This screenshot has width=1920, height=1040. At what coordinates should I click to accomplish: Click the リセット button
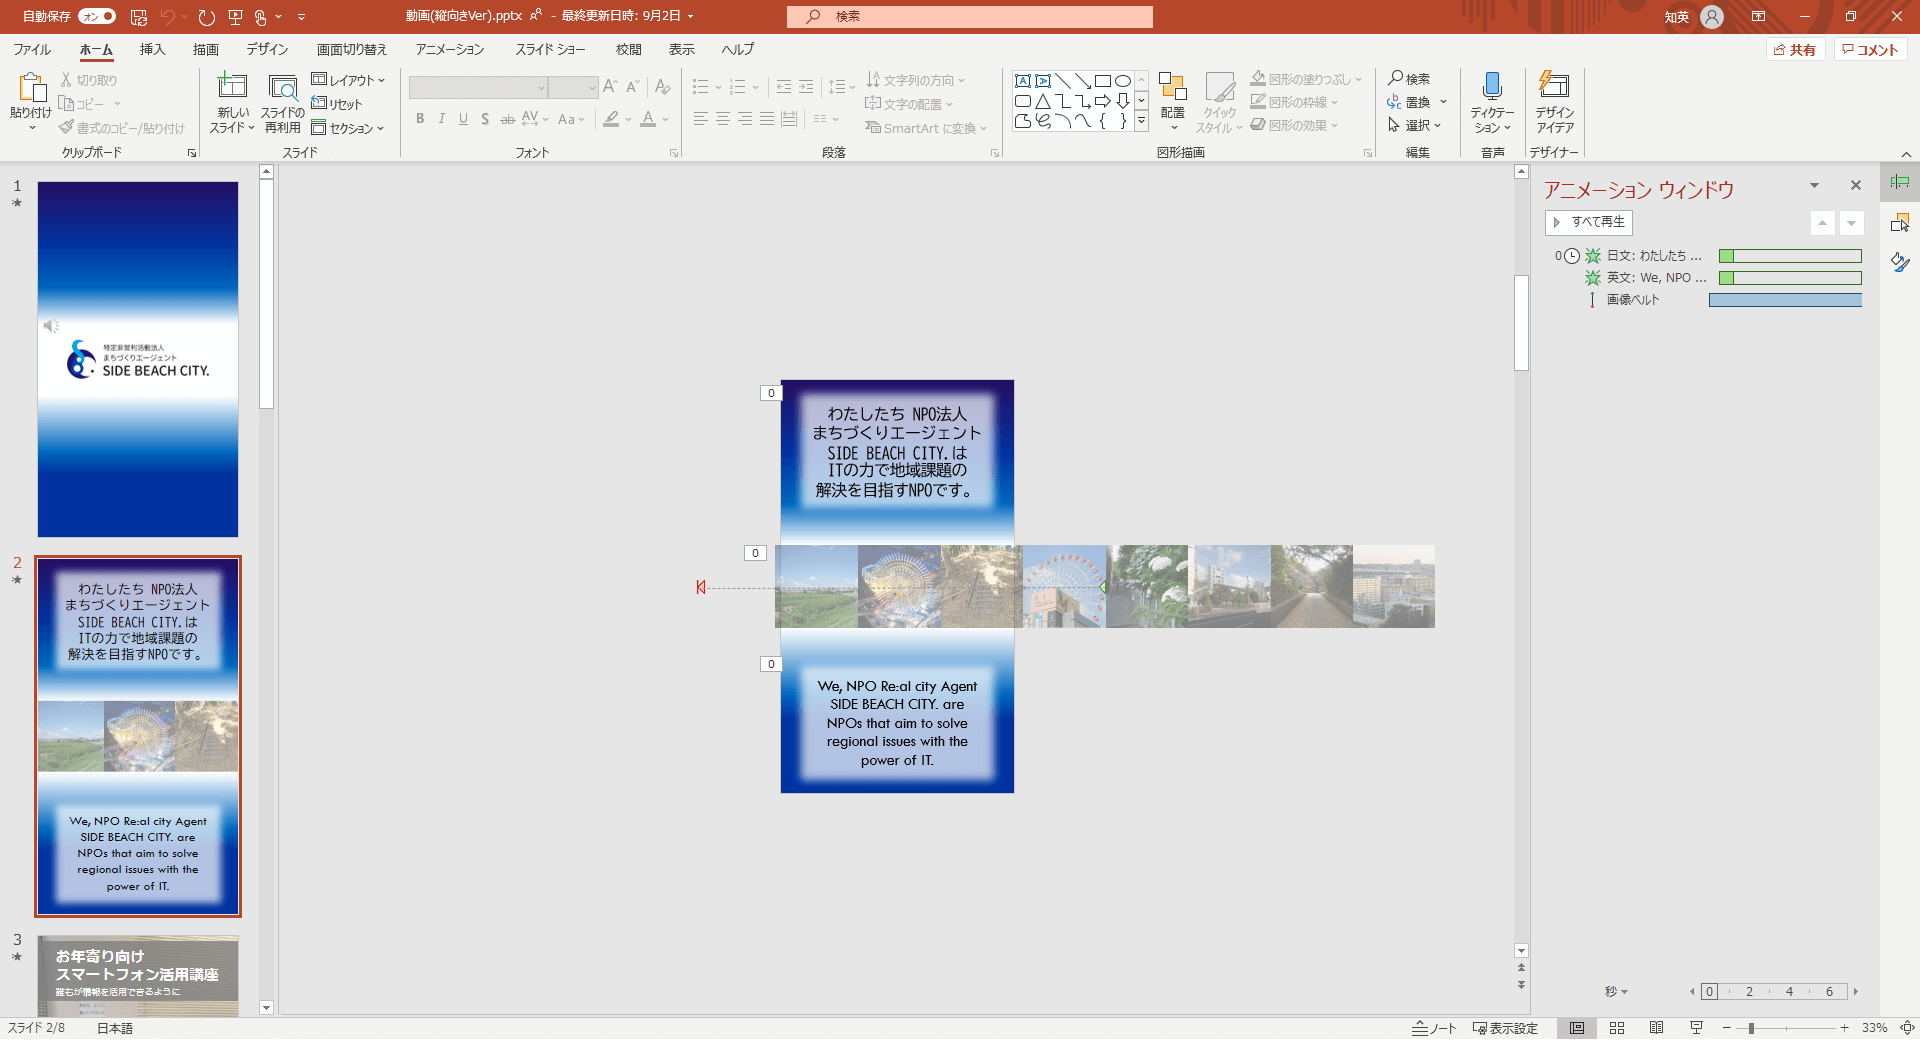pos(337,104)
